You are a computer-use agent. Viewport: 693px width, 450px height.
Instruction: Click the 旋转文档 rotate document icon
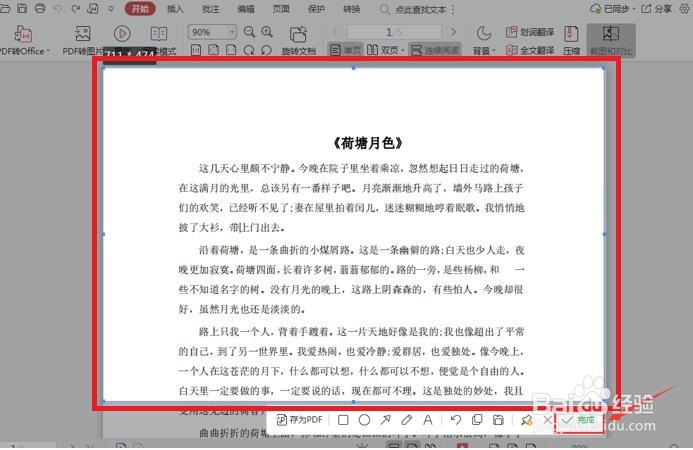pyautogui.click(x=298, y=34)
